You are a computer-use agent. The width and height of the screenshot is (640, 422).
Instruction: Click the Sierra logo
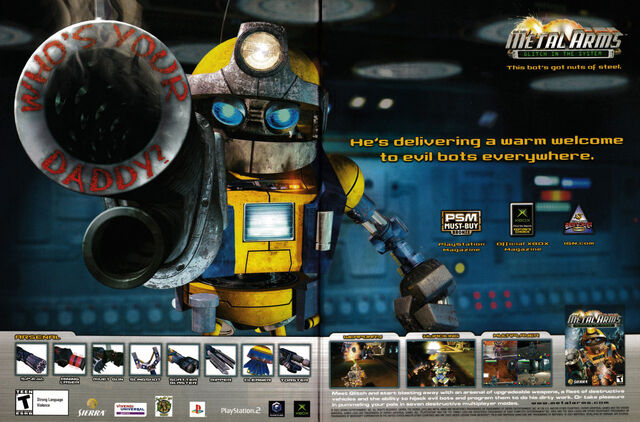tap(91, 408)
